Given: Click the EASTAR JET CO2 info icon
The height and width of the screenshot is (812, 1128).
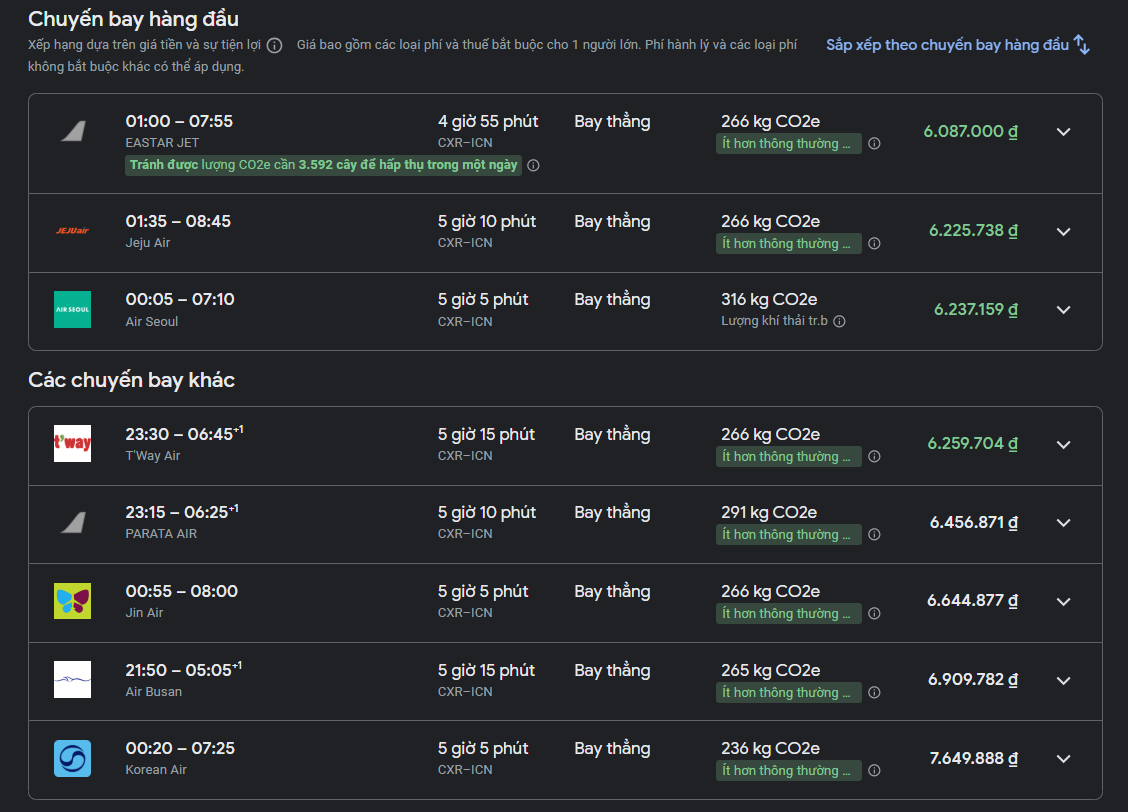Looking at the screenshot, I should tap(874, 144).
